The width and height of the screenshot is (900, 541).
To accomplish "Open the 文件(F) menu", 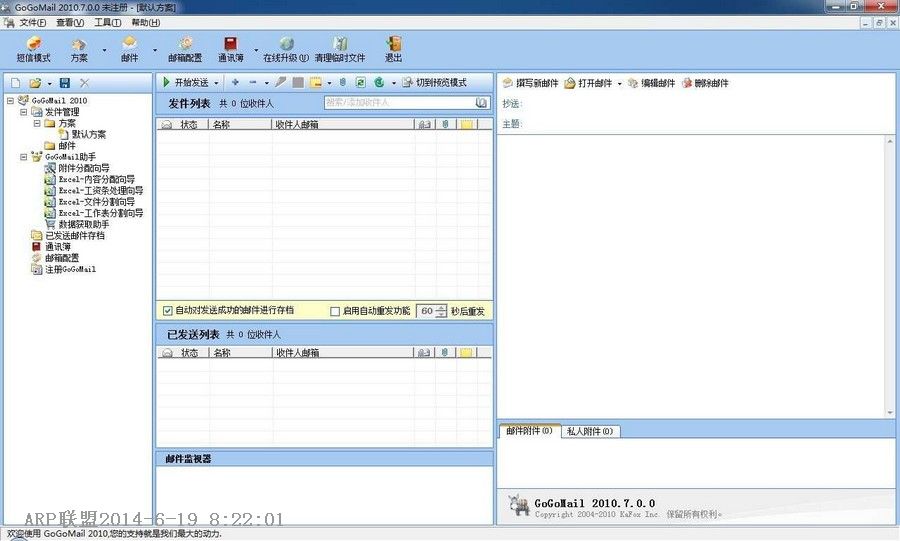I will (x=32, y=22).
